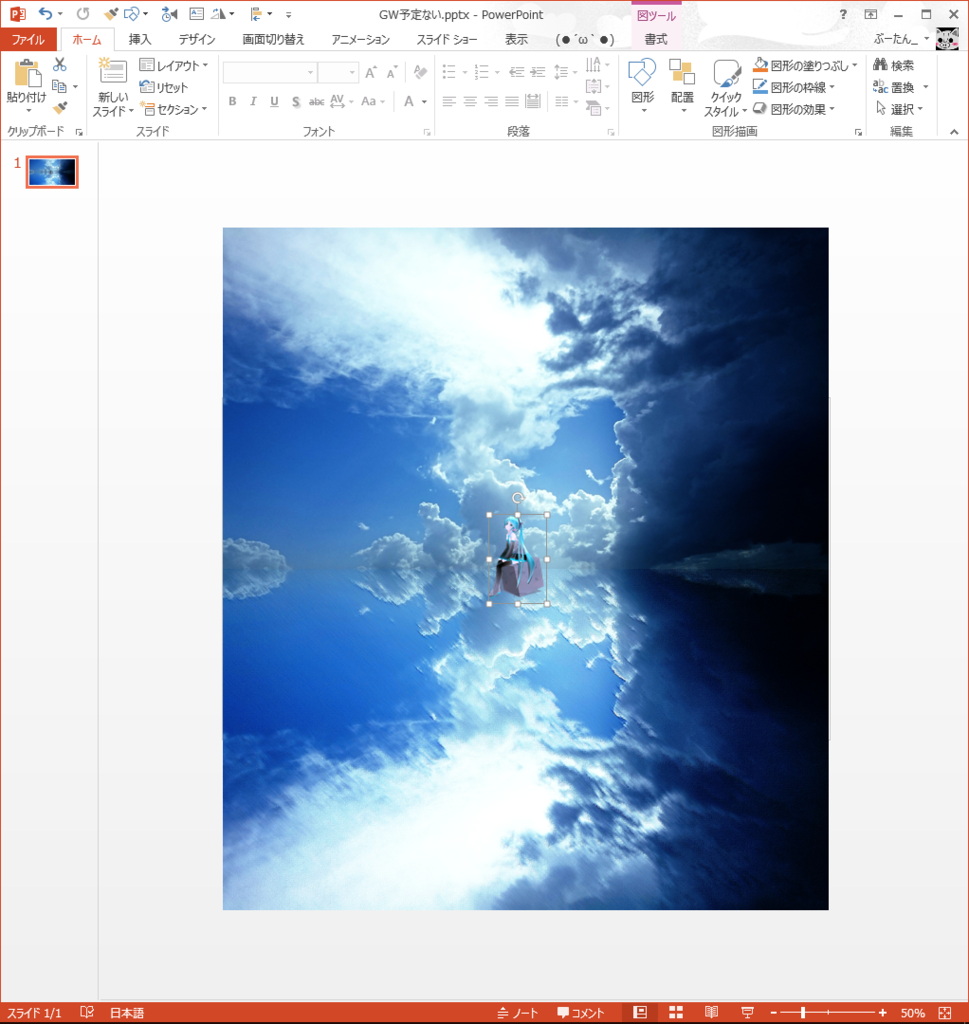Select slide 1 thumbnail in the panel
Viewport: 969px width, 1024px height.
(x=52, y=172)
